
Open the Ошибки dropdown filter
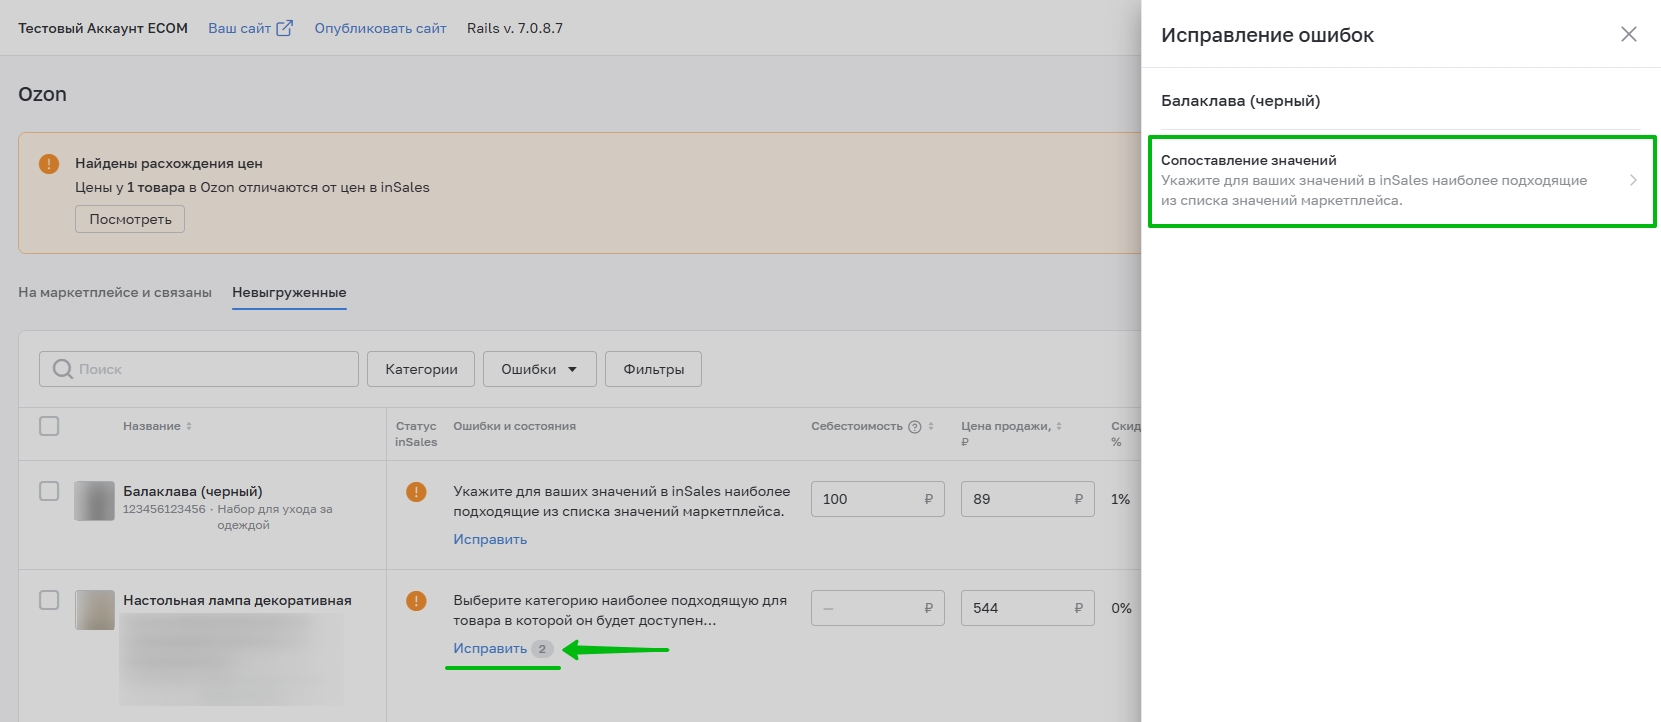540,369
